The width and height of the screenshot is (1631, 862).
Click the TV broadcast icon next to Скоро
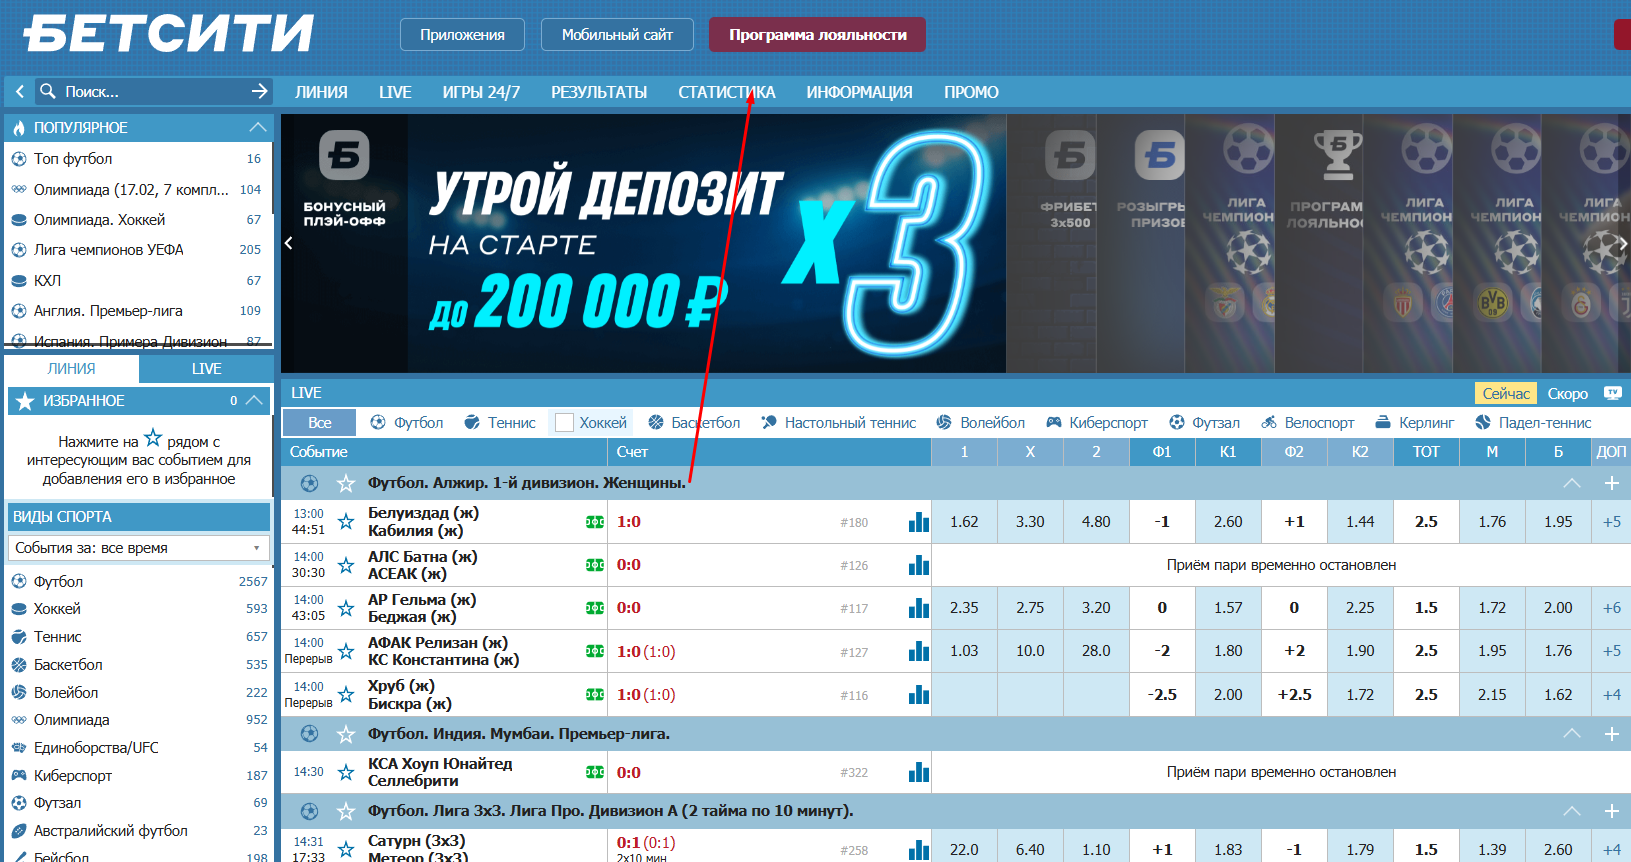click(1612, 393)
